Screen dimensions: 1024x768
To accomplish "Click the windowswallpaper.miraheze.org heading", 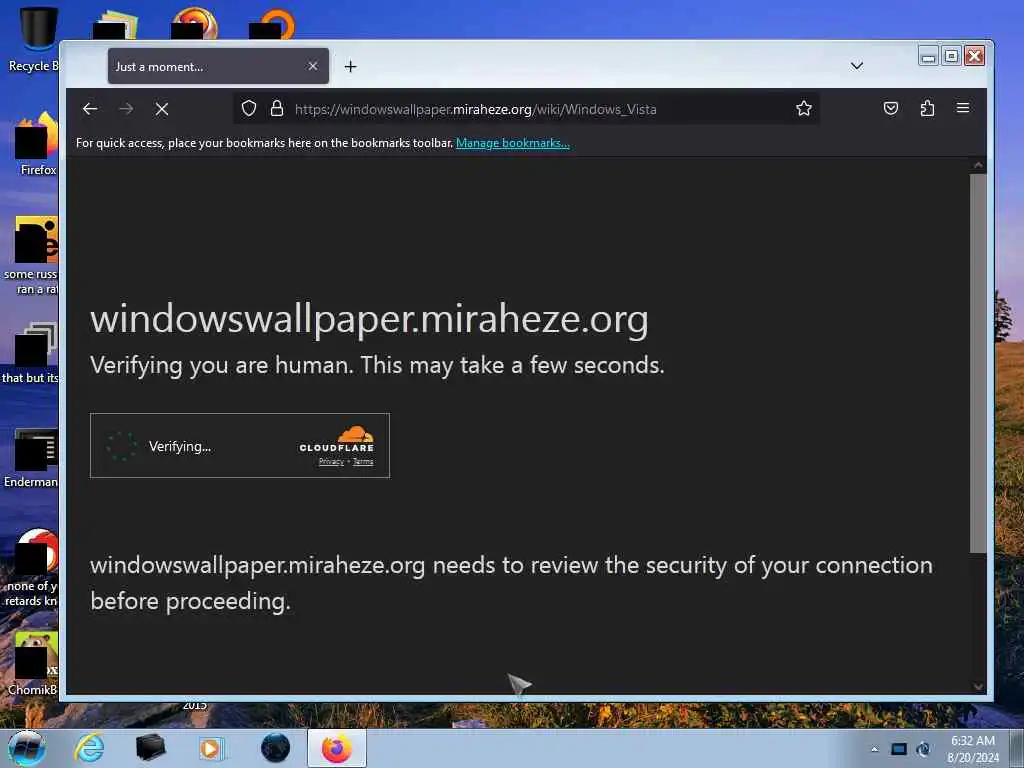I will pyautogui.click(x=369, y=319).
